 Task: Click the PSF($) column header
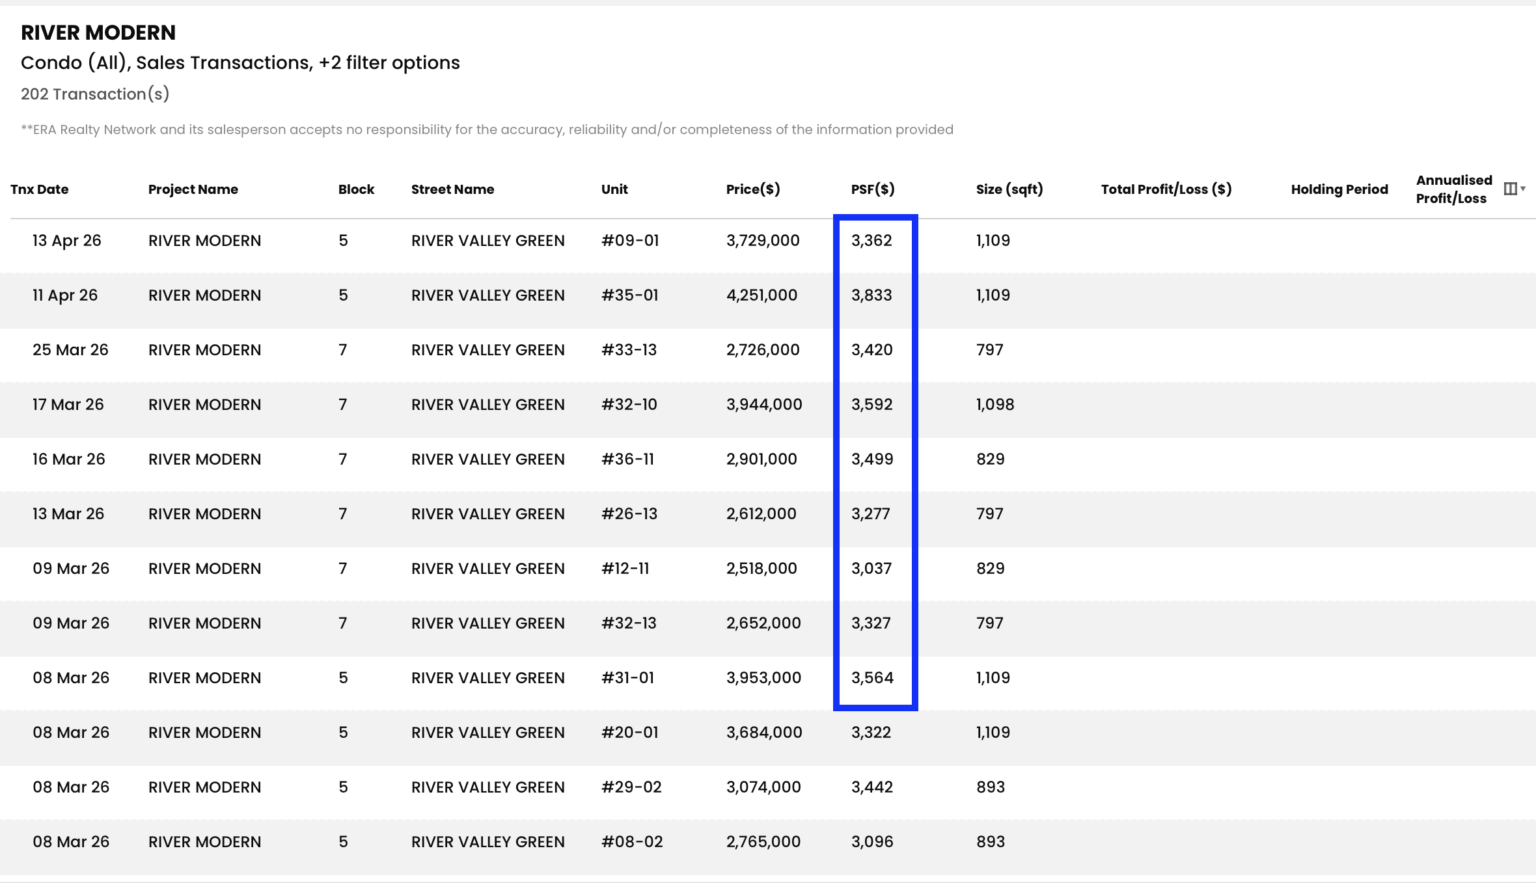[873, 189]
